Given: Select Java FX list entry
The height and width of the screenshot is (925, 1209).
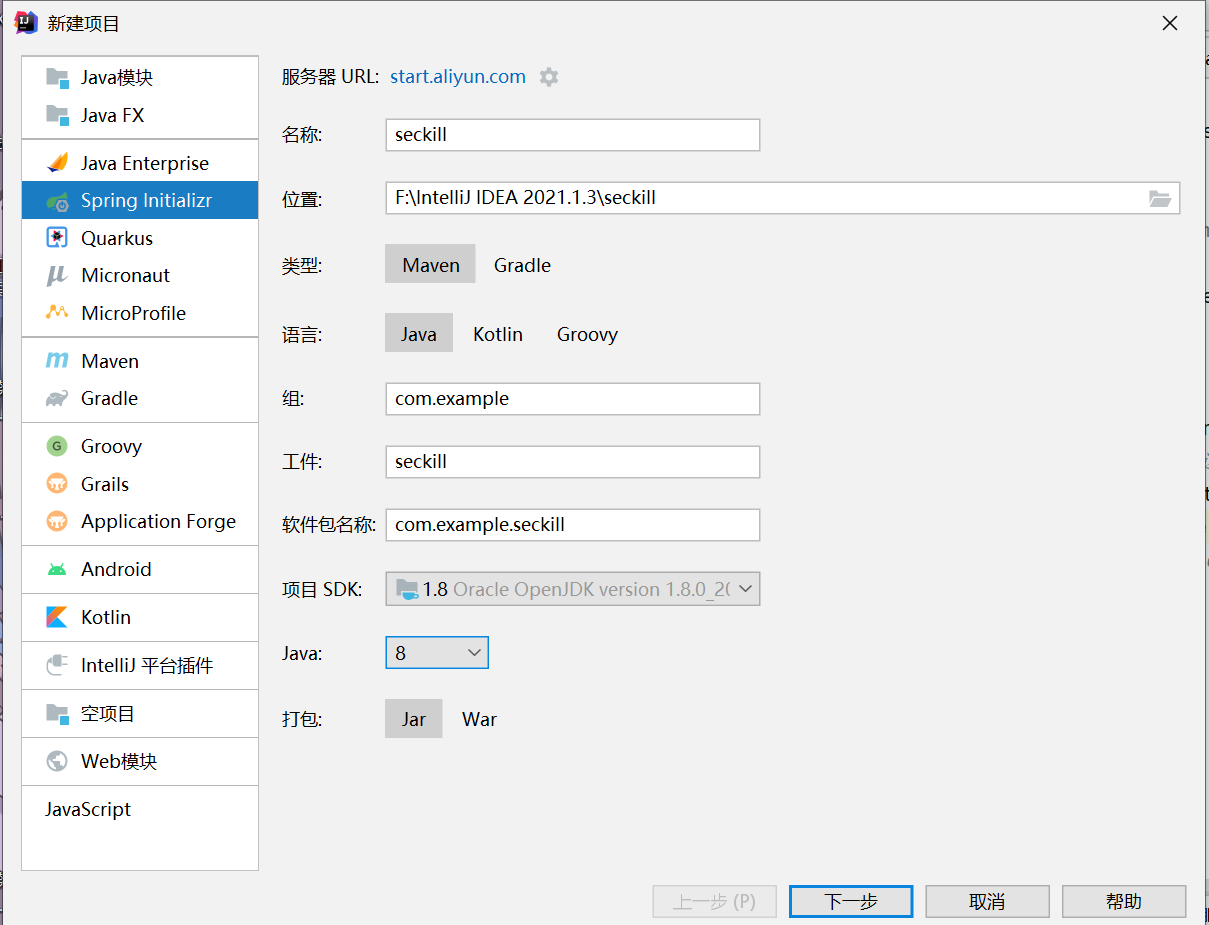Looking at the screenshot, I should coord(140,115).
